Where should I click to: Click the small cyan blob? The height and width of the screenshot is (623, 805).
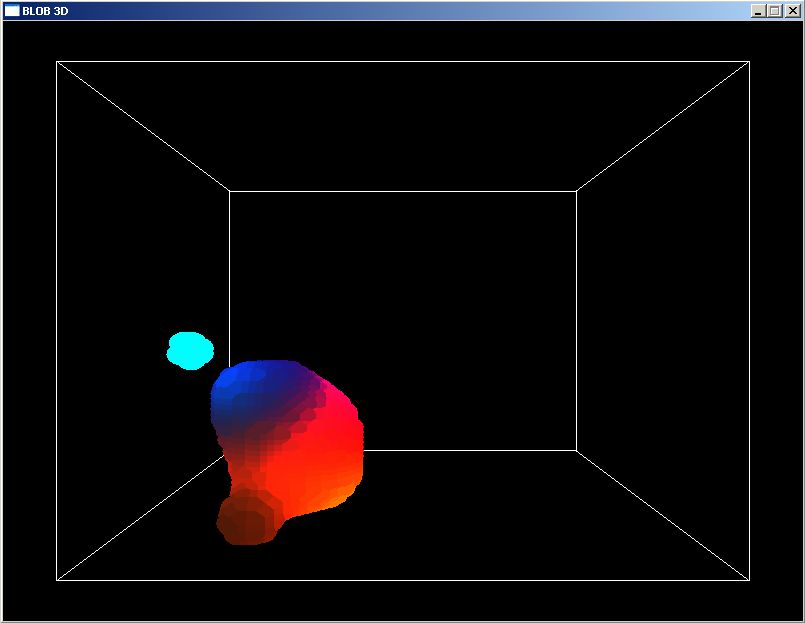point(190,350)
